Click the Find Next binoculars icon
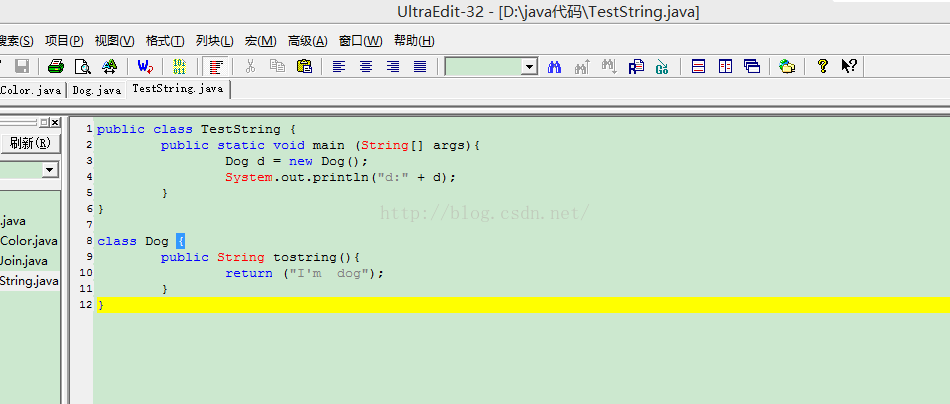 [x=609, y=67]
